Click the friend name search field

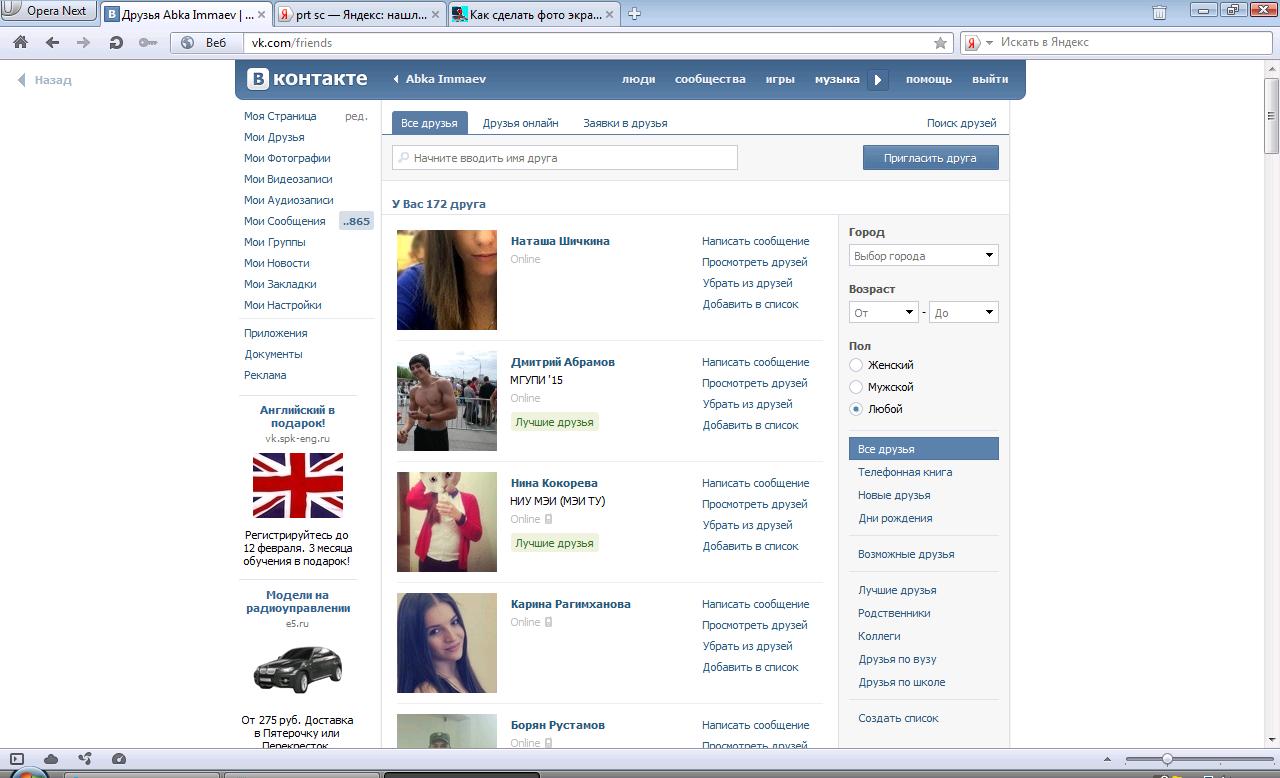pyautogui.click(x=565, y=158)
